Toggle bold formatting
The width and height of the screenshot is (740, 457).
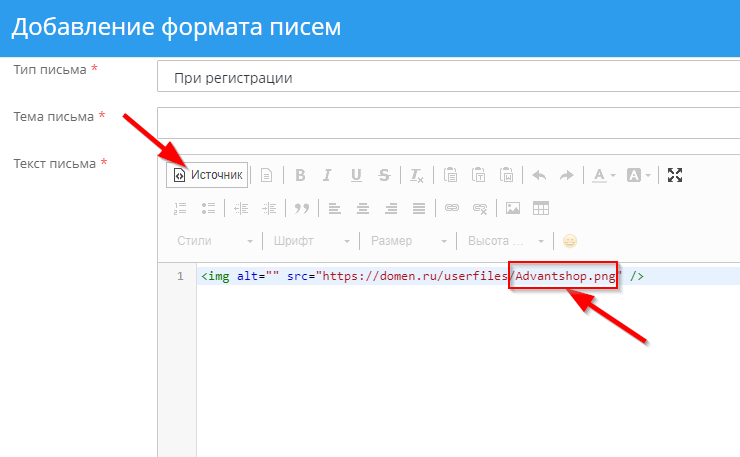coord(299,175)
